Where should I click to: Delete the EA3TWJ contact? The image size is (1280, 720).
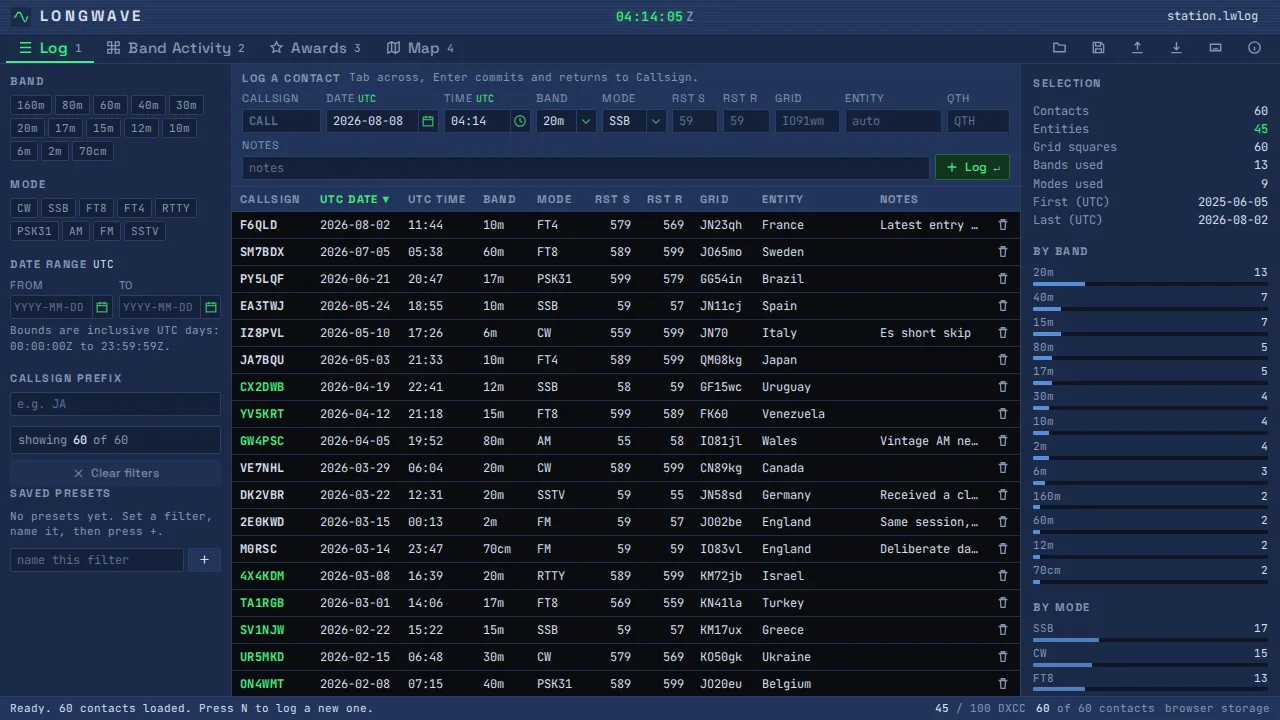[1003, 306]
